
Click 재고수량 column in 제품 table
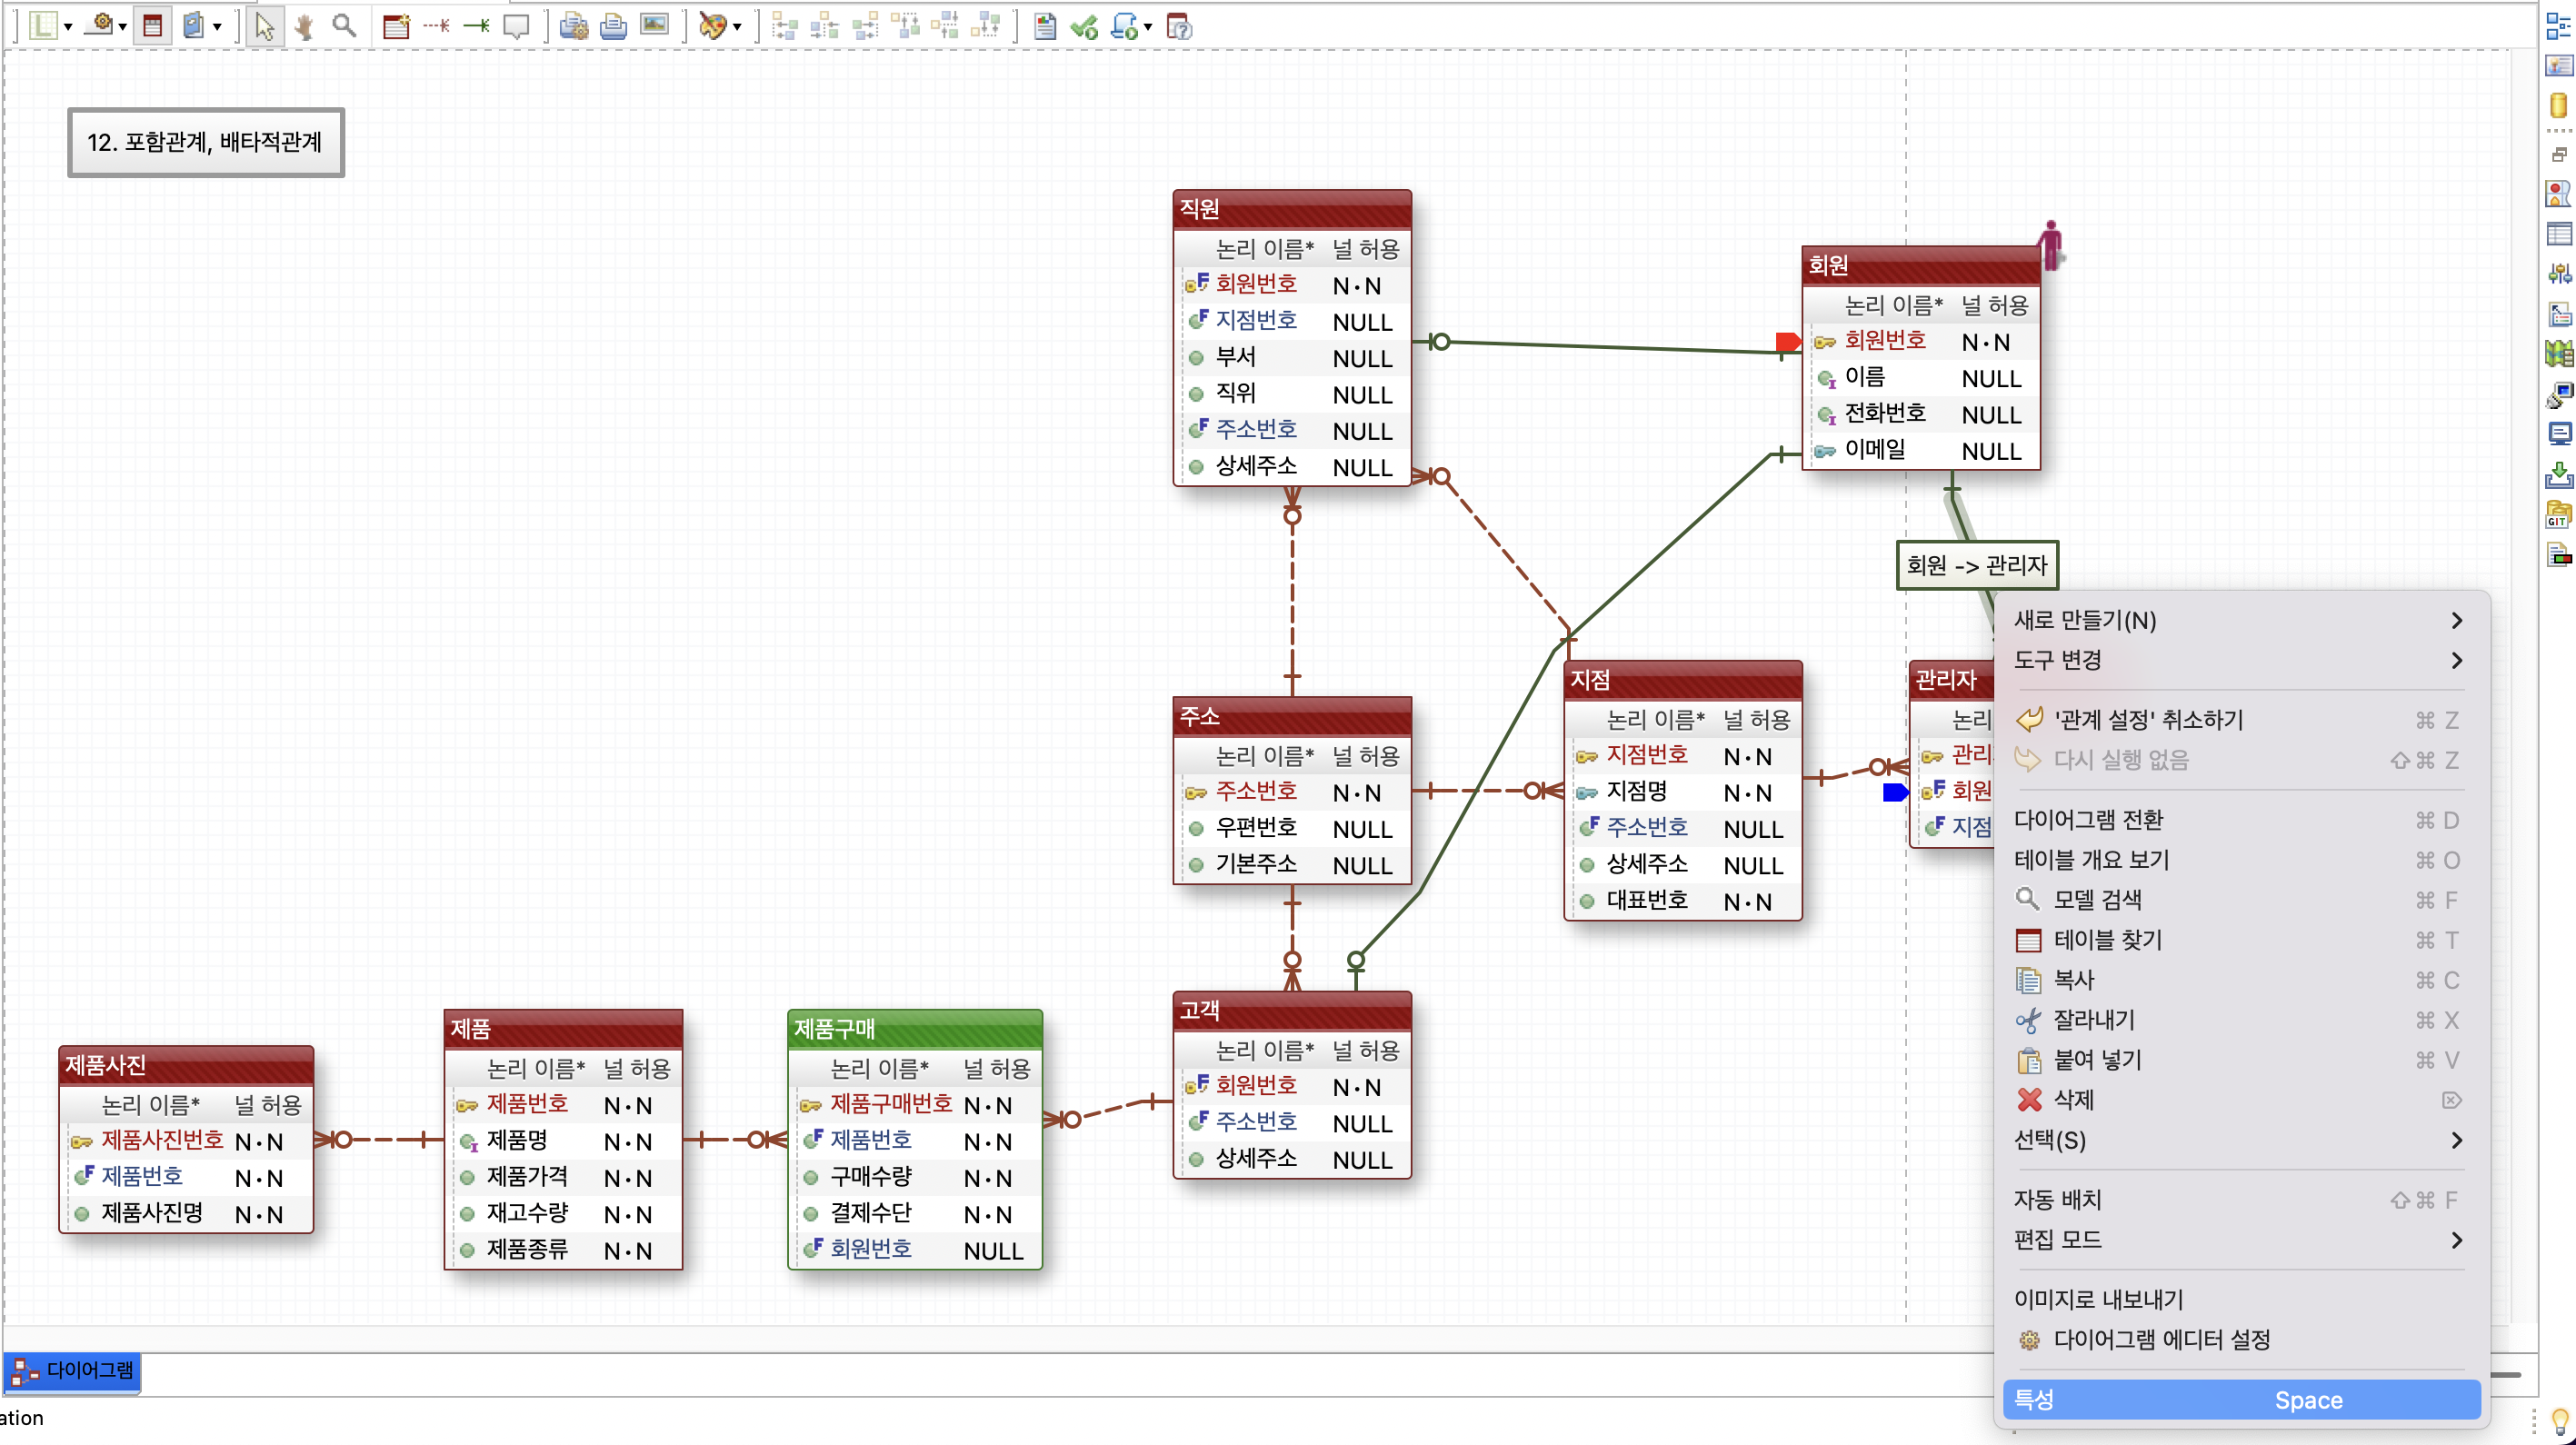click(564, 1214)
